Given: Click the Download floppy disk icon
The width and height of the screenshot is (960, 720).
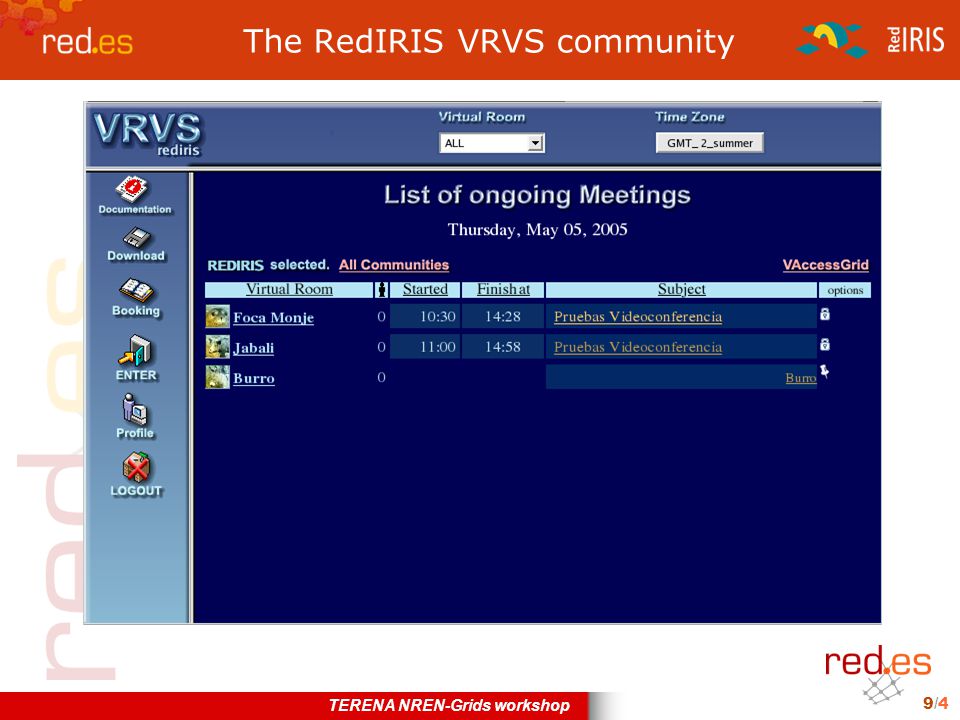Looking at the screenshot, I should [x=137, y=238].
